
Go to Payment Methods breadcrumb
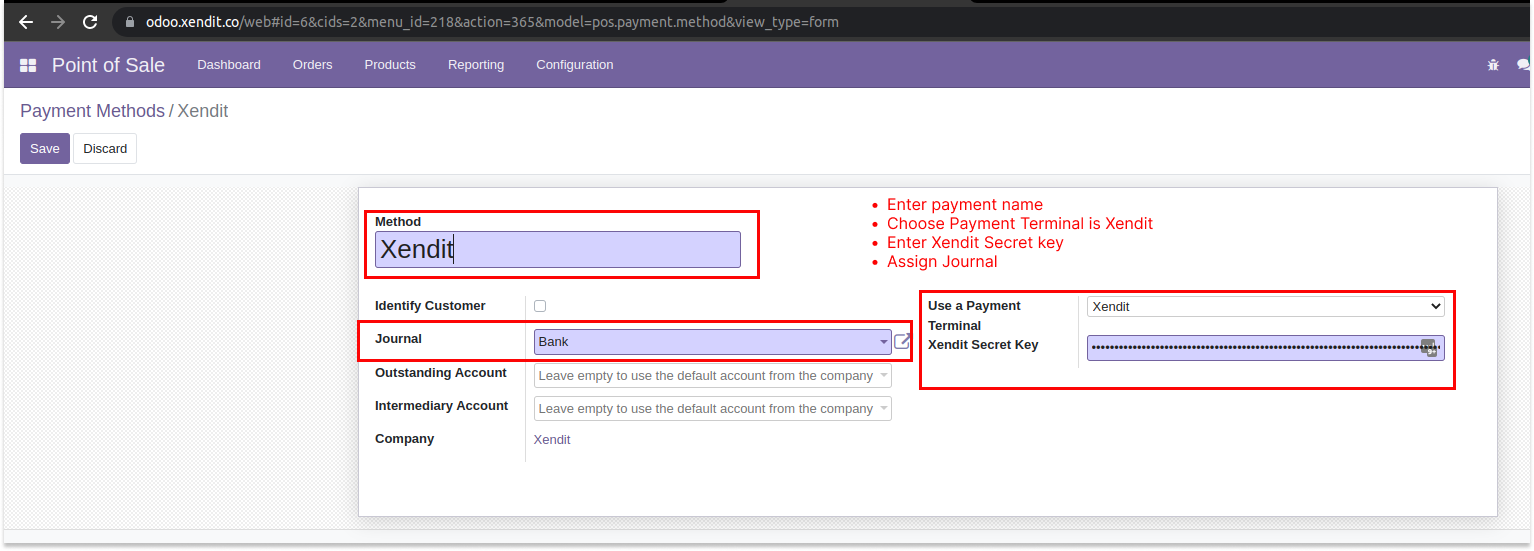coord(92,111)
